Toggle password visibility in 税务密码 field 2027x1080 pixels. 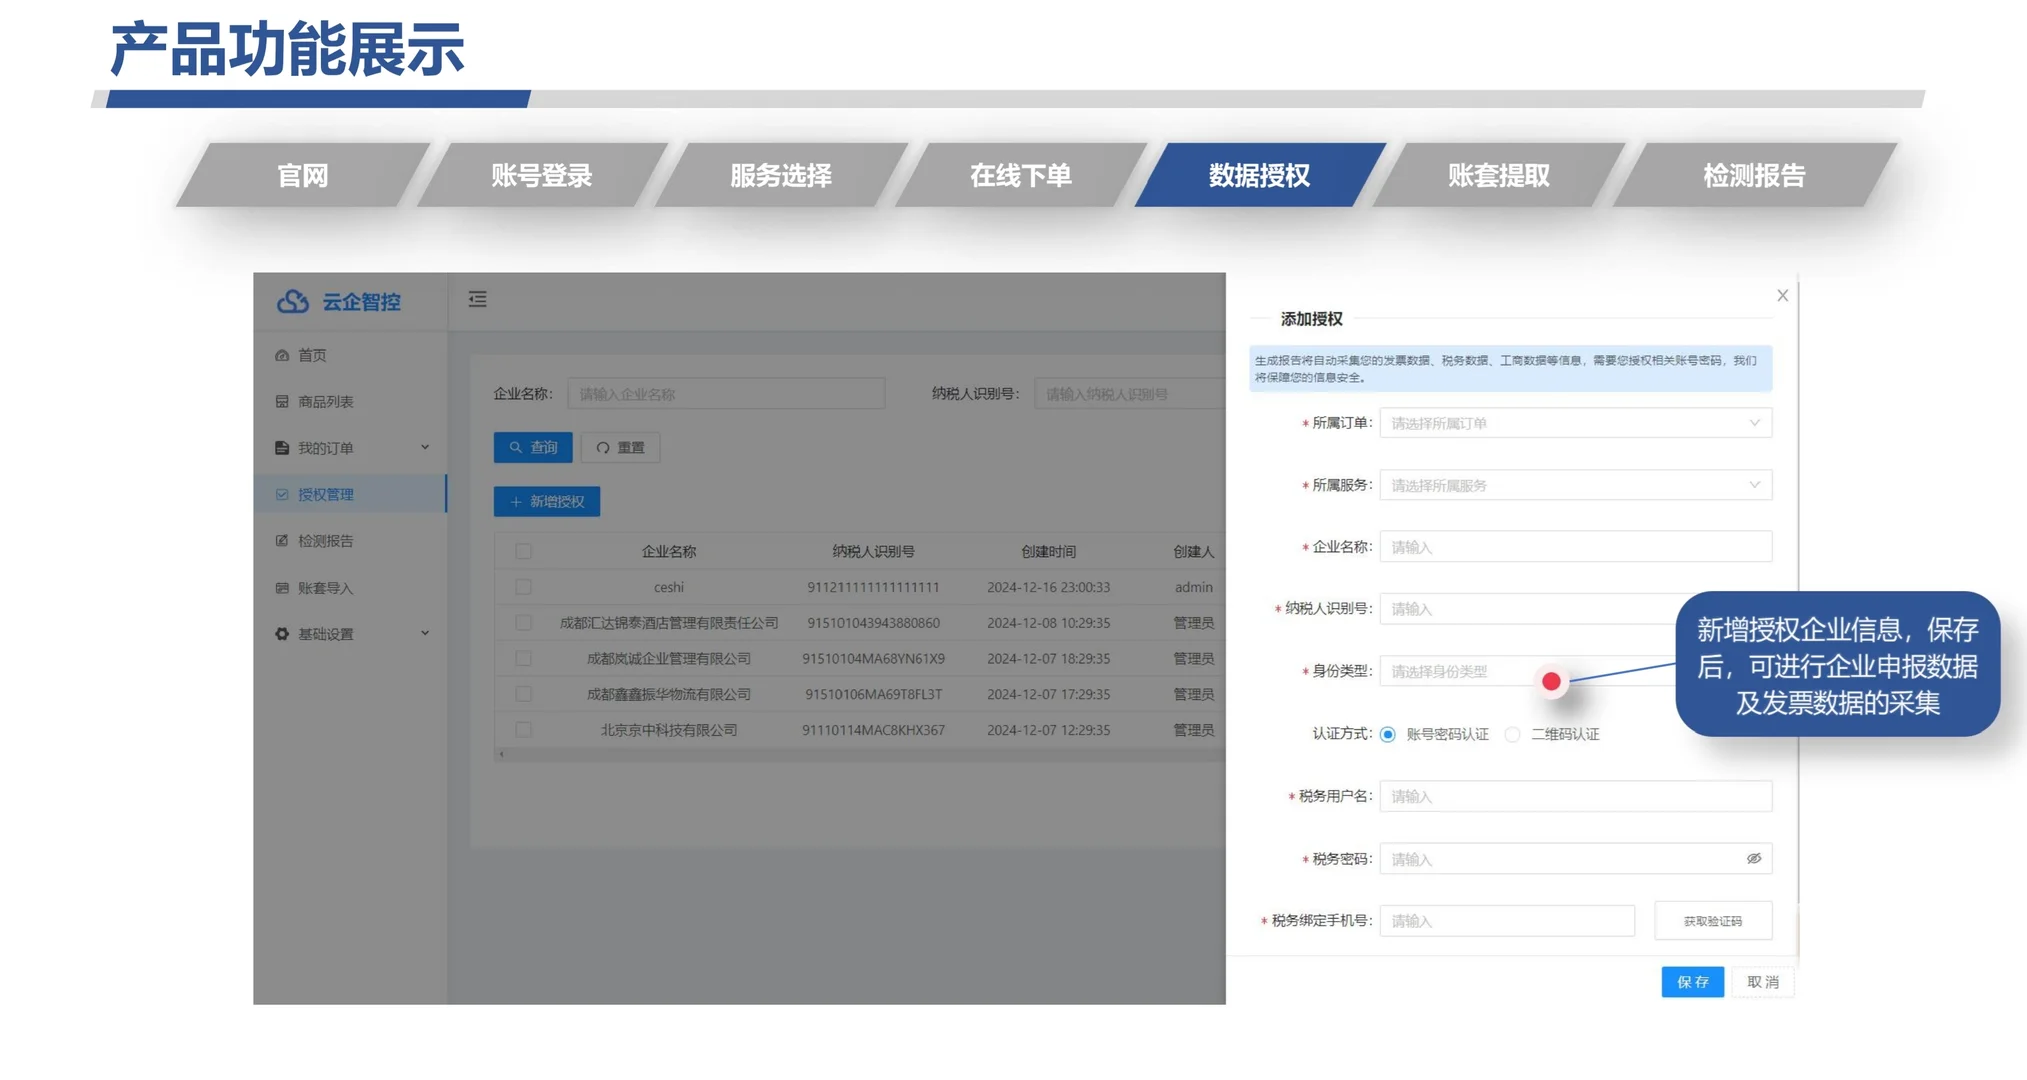tap(1752, 858)
